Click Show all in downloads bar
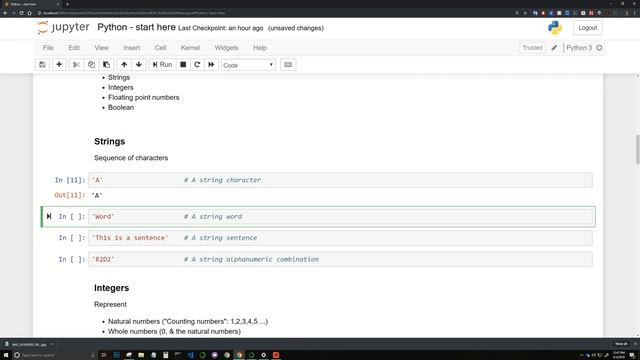 (x=621, y=344)
